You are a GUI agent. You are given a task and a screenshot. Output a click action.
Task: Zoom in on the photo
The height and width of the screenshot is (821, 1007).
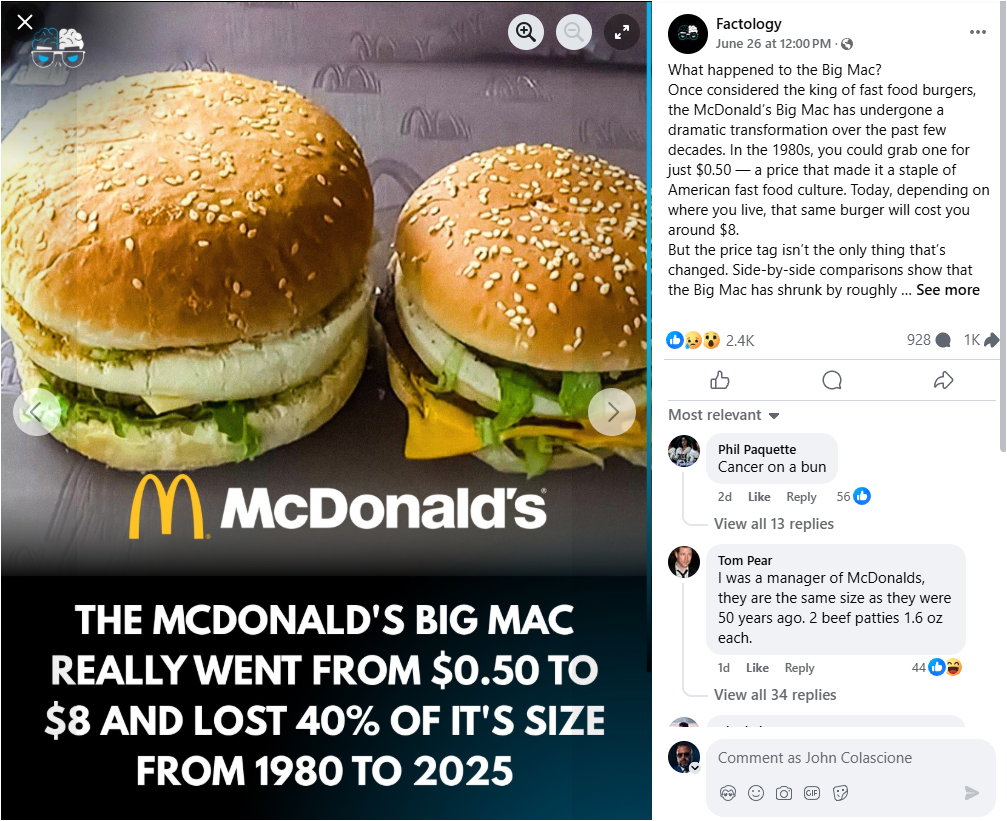(526, 31)
